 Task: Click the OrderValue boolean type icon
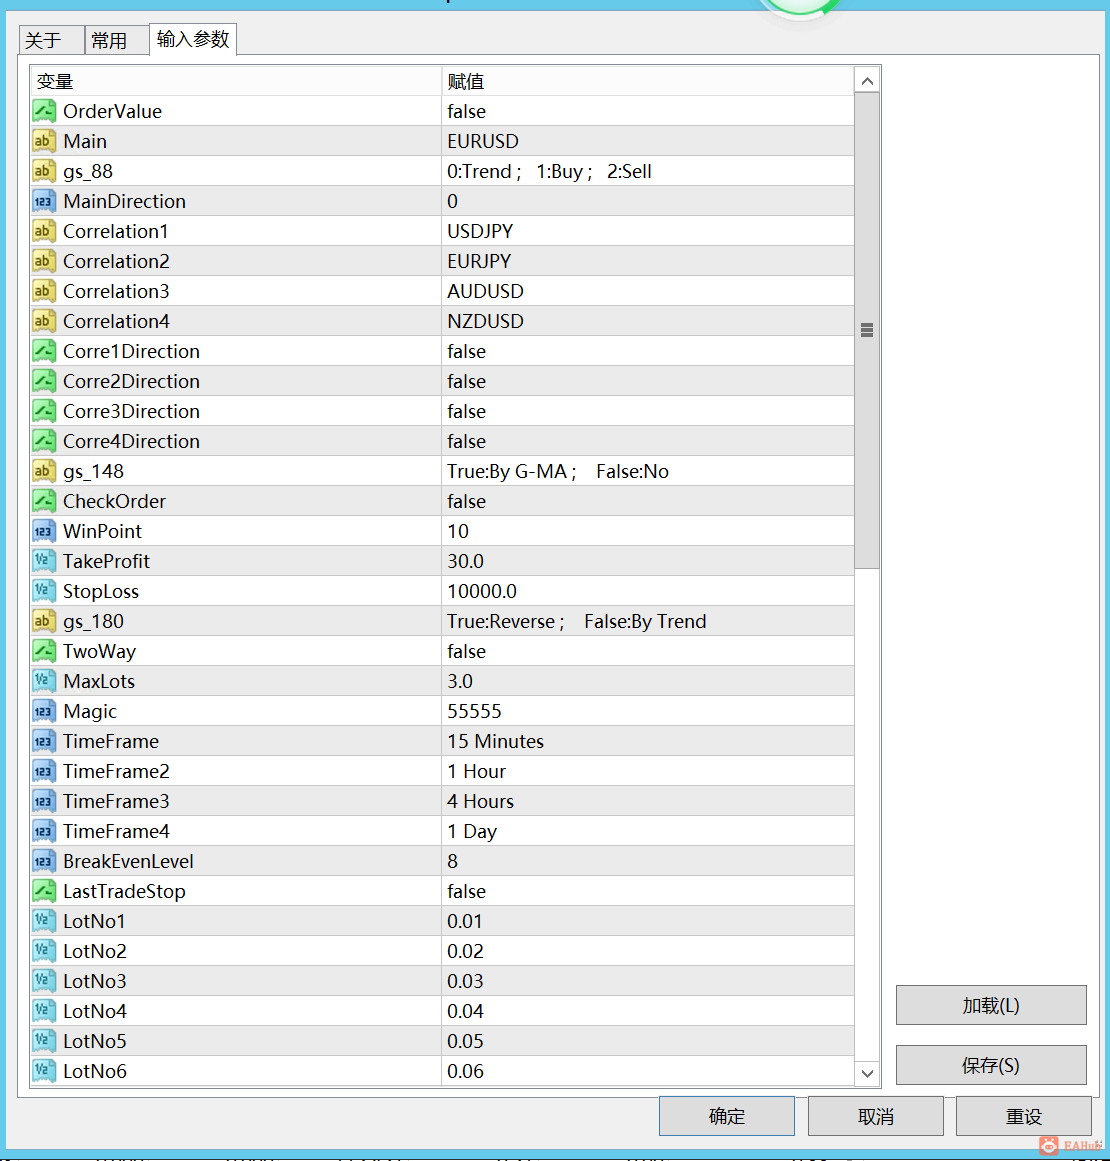pos(44,111)
